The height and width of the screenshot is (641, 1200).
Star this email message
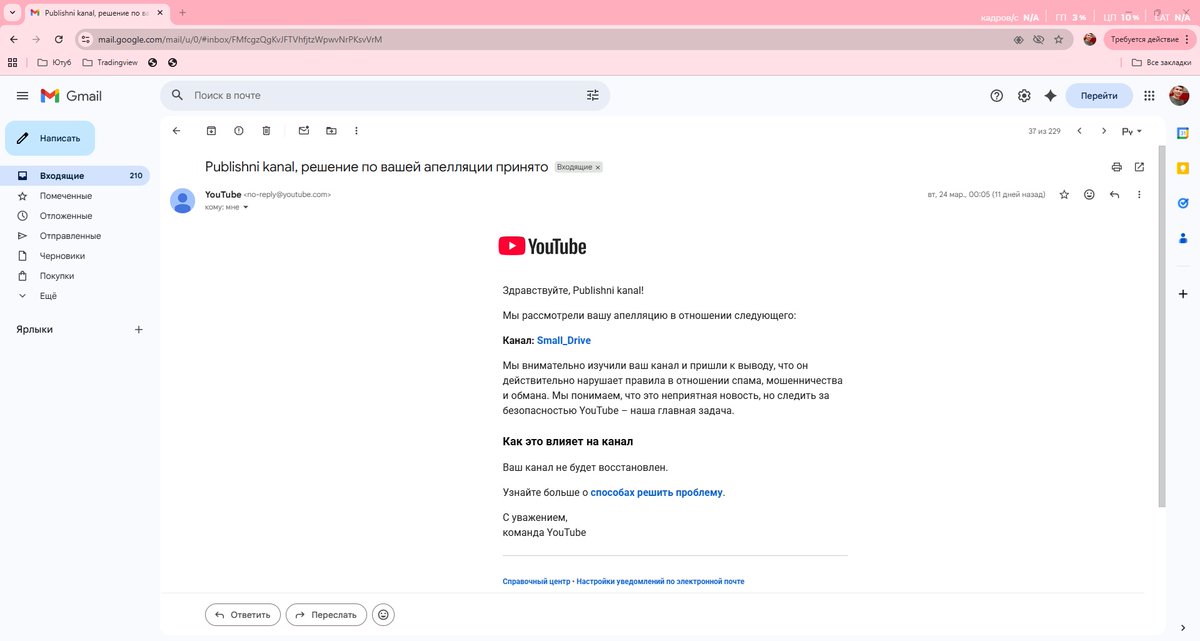pos(1064,194)
